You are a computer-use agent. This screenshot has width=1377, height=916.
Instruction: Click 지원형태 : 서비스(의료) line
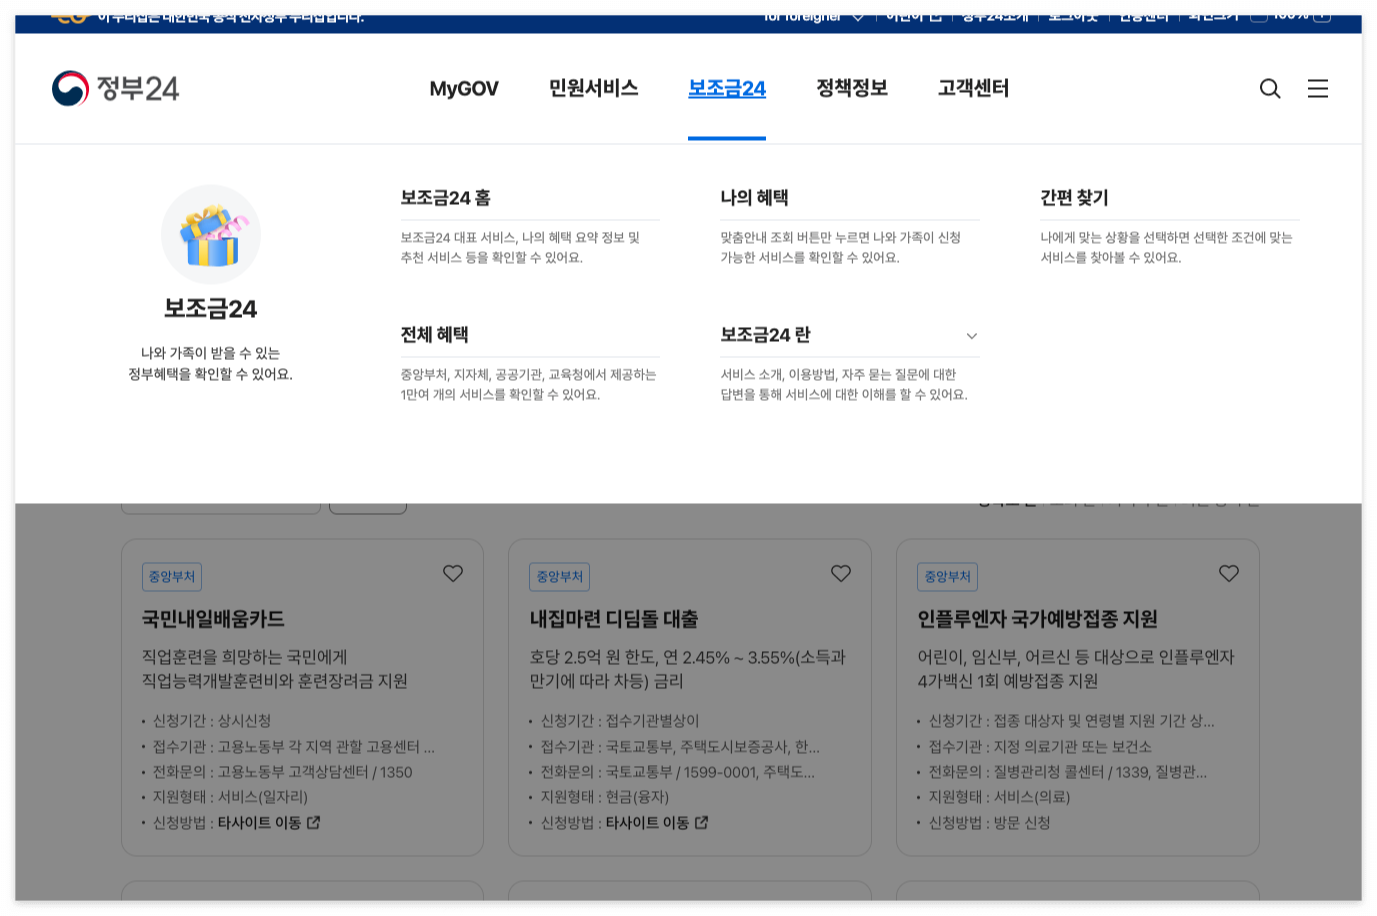pyautogui.click(x=999, y=796)
